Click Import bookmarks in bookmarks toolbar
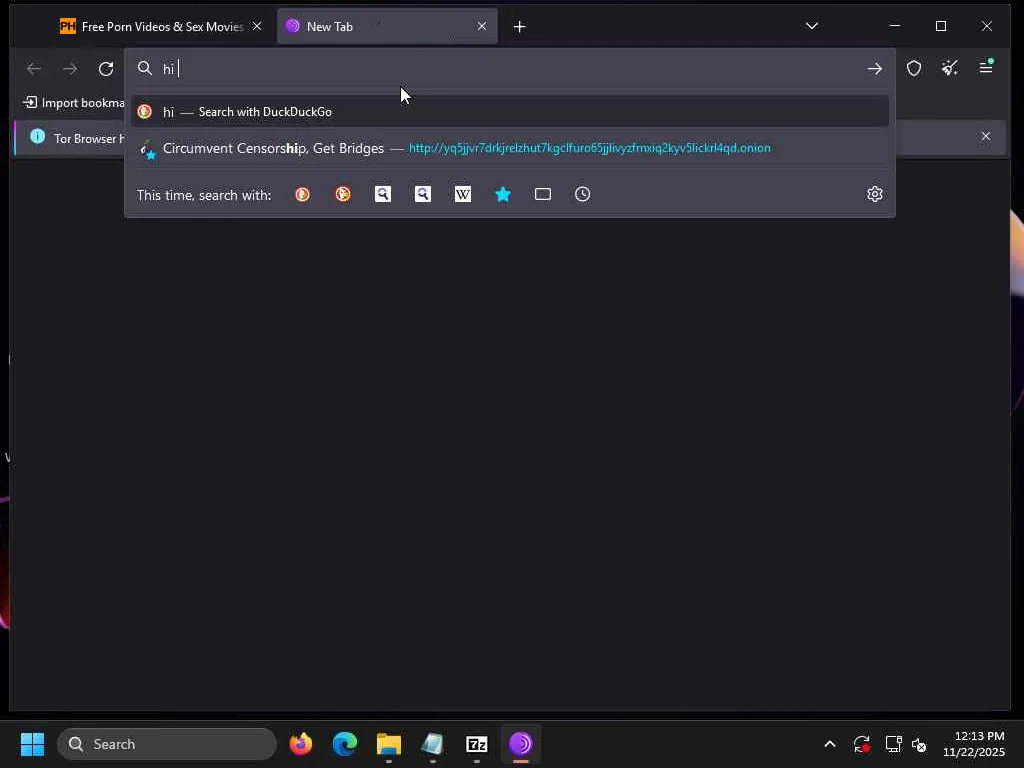1024x768 pixels. (x=73, y=103)
